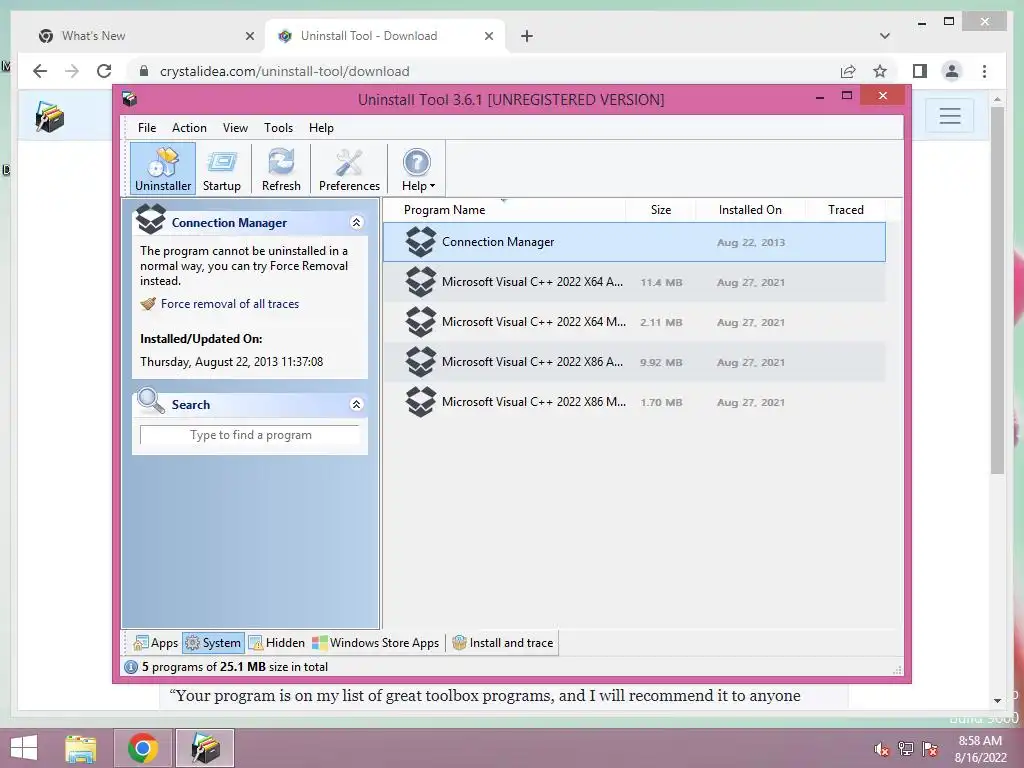Image resolution: width=1024 pixels, height=768 pixels.
Task: Click the Install and trace button
Action: pos(503,643)
